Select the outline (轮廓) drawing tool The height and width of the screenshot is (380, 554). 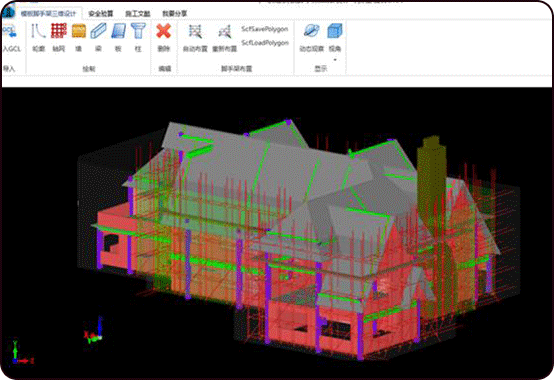(x=38, y=31)
